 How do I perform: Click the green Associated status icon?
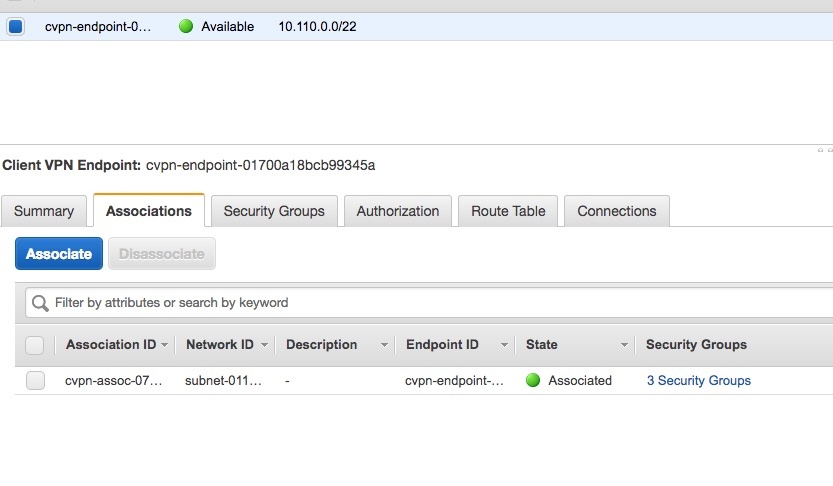(x=532, y=380)
